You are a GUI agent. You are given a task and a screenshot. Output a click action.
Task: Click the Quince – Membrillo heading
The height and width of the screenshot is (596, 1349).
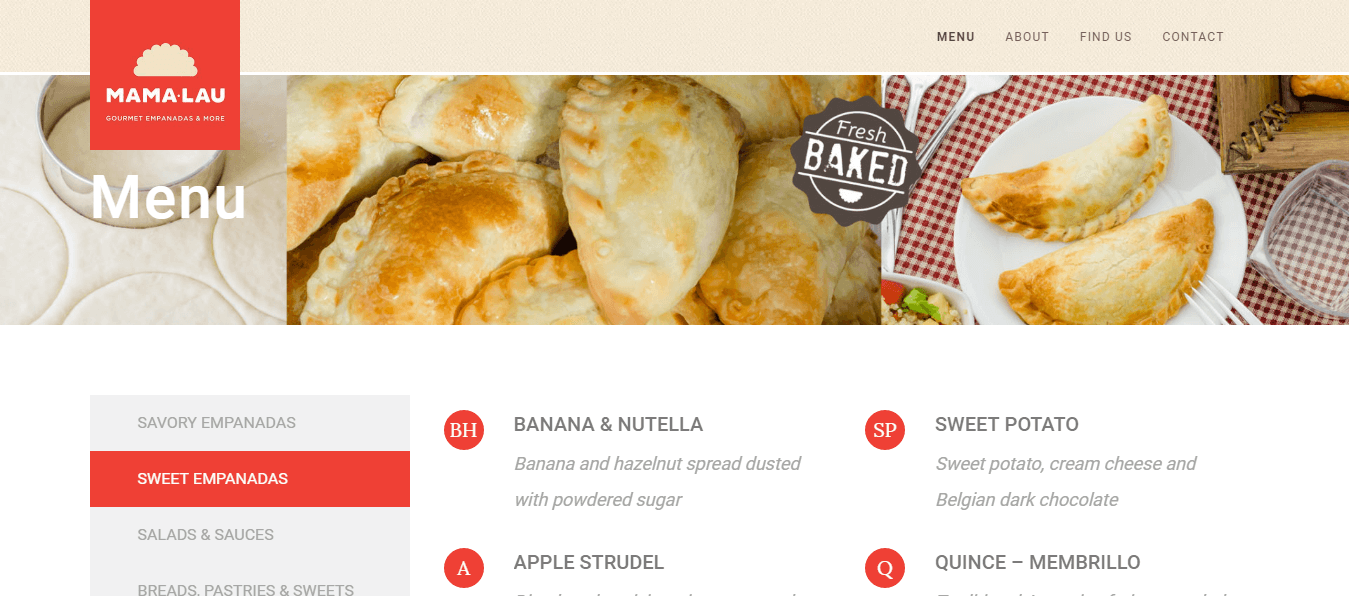(1038, 562)
